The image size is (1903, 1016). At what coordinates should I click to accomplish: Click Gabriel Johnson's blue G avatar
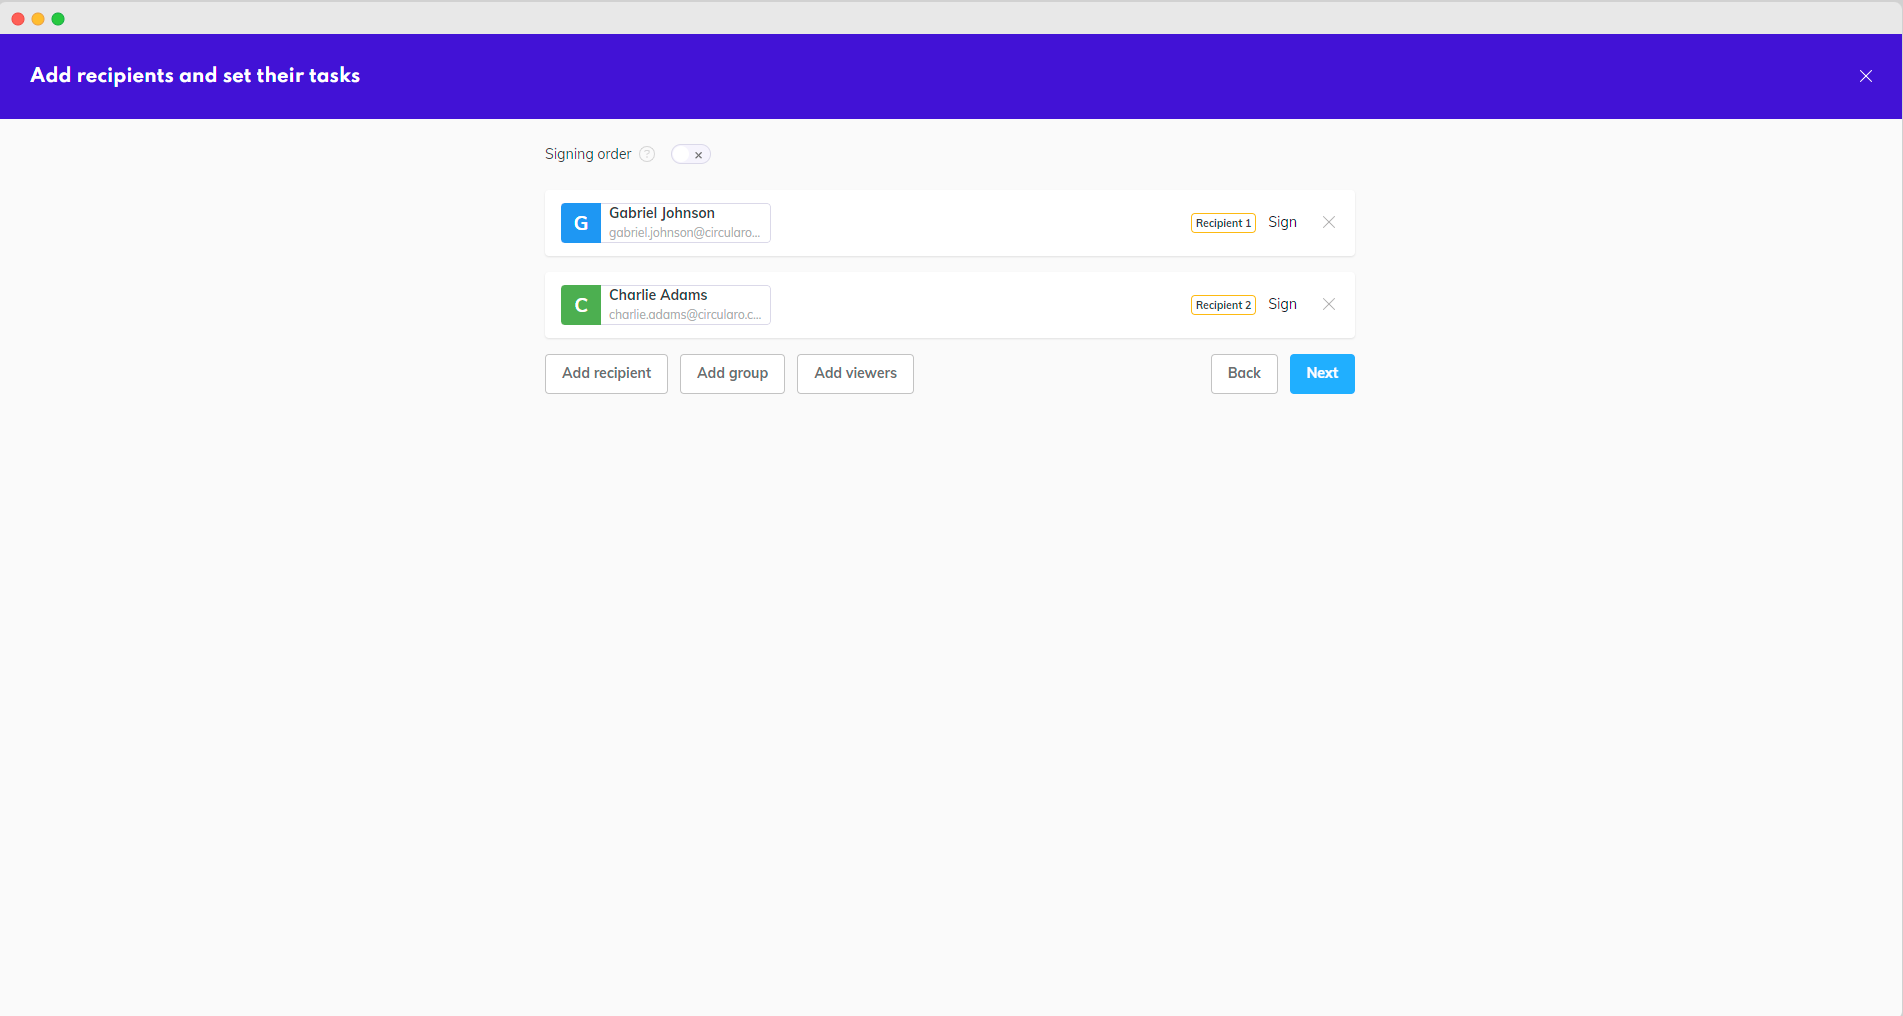click(x=580, y=223)
